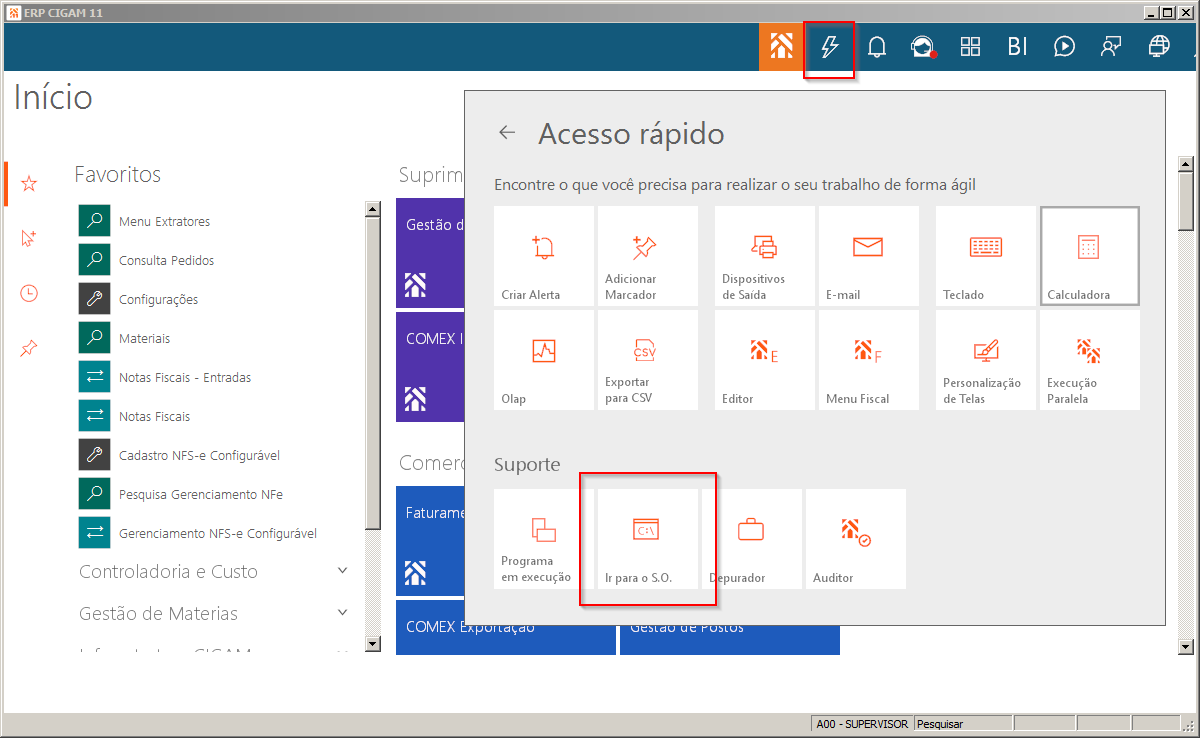
Task: Click the BI icon in top bar
Action: pyautogui.click(x=1017, y=46)
